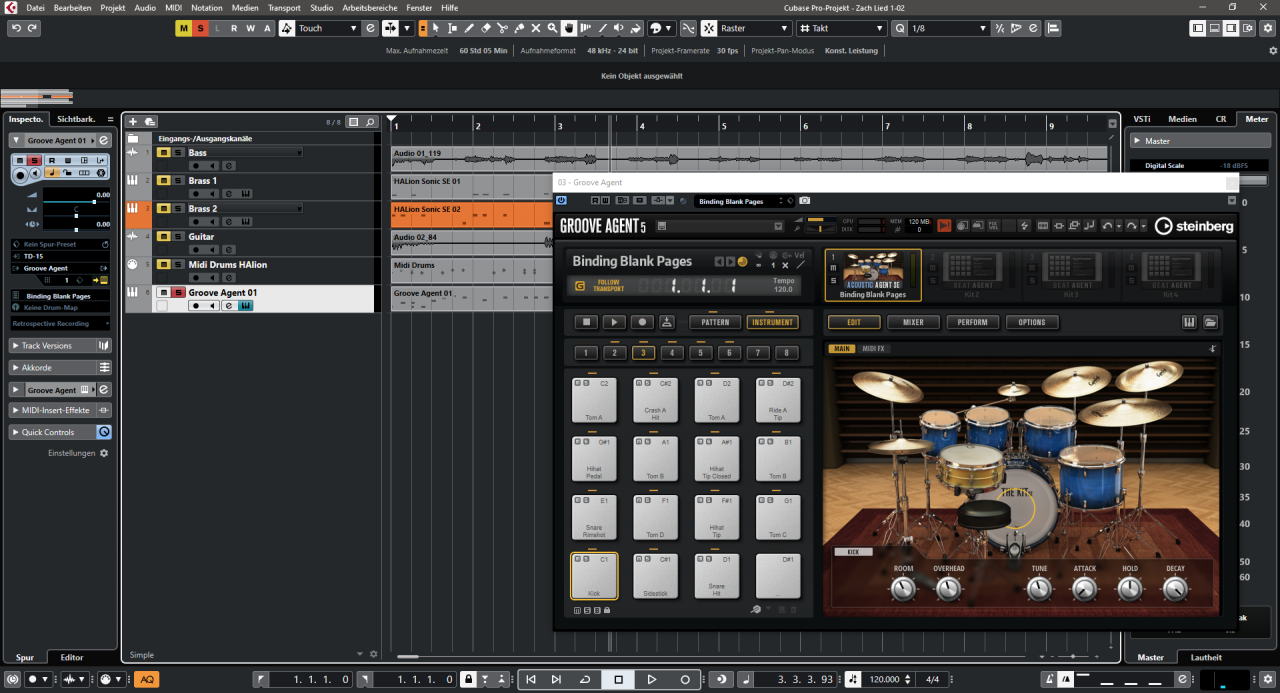Screen dimensions: 1280x693
Task: Open the Arbeitsbereiche menu
Action: pyautogui.click(x=369, y=7)
